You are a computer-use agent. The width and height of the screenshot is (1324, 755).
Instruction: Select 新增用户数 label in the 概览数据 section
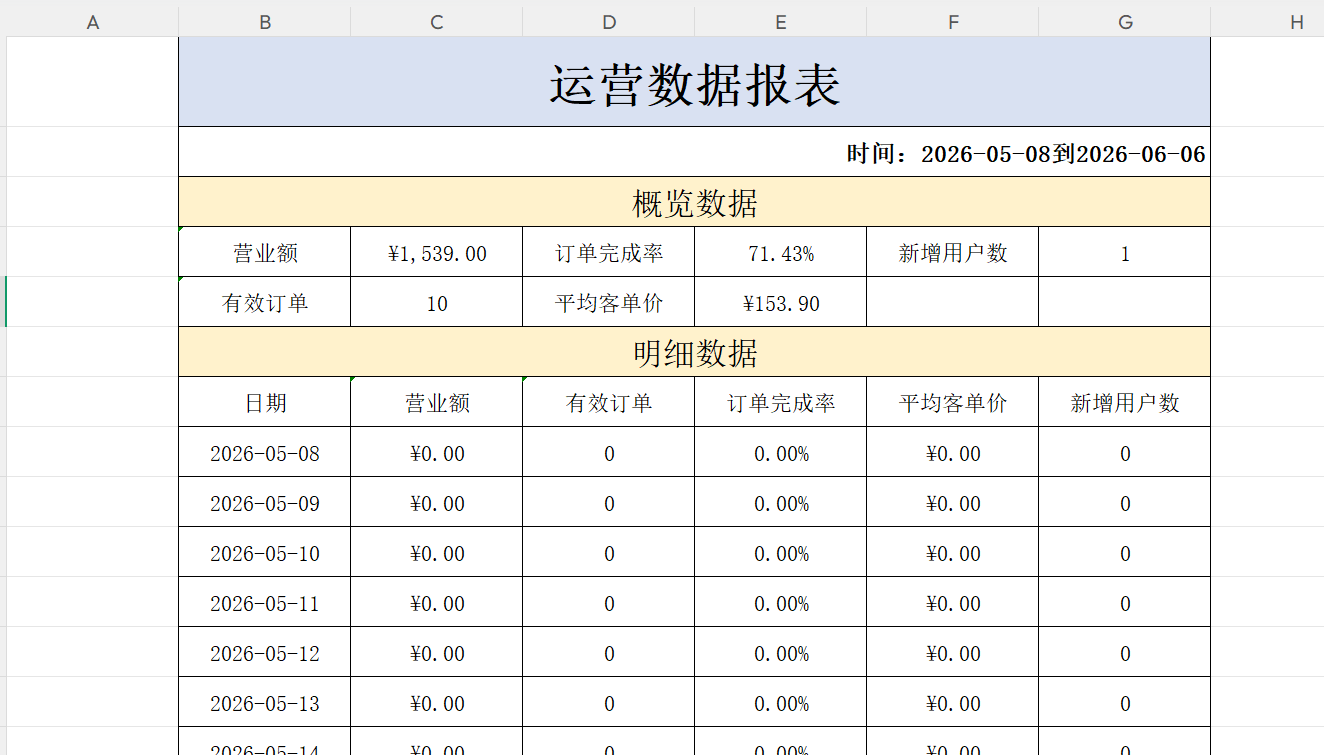click(953, 252)
